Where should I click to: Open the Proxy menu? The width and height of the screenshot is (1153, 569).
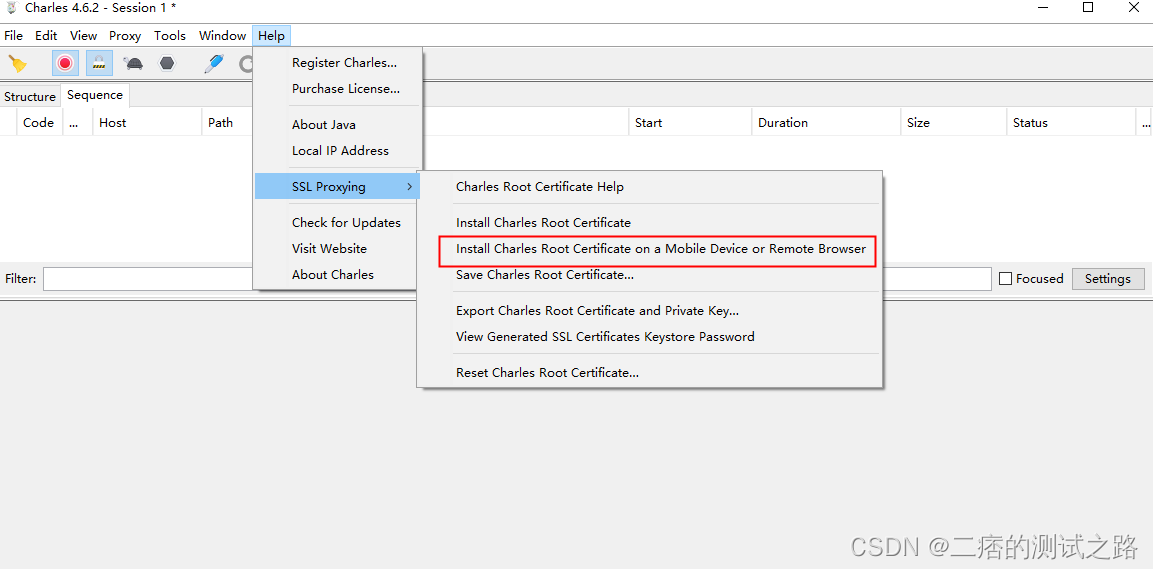(125, 35)
